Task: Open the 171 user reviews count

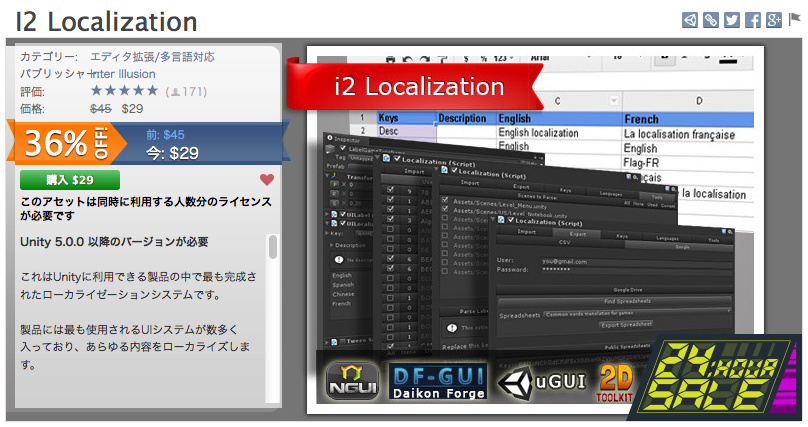Action: [x=186, y=92]
